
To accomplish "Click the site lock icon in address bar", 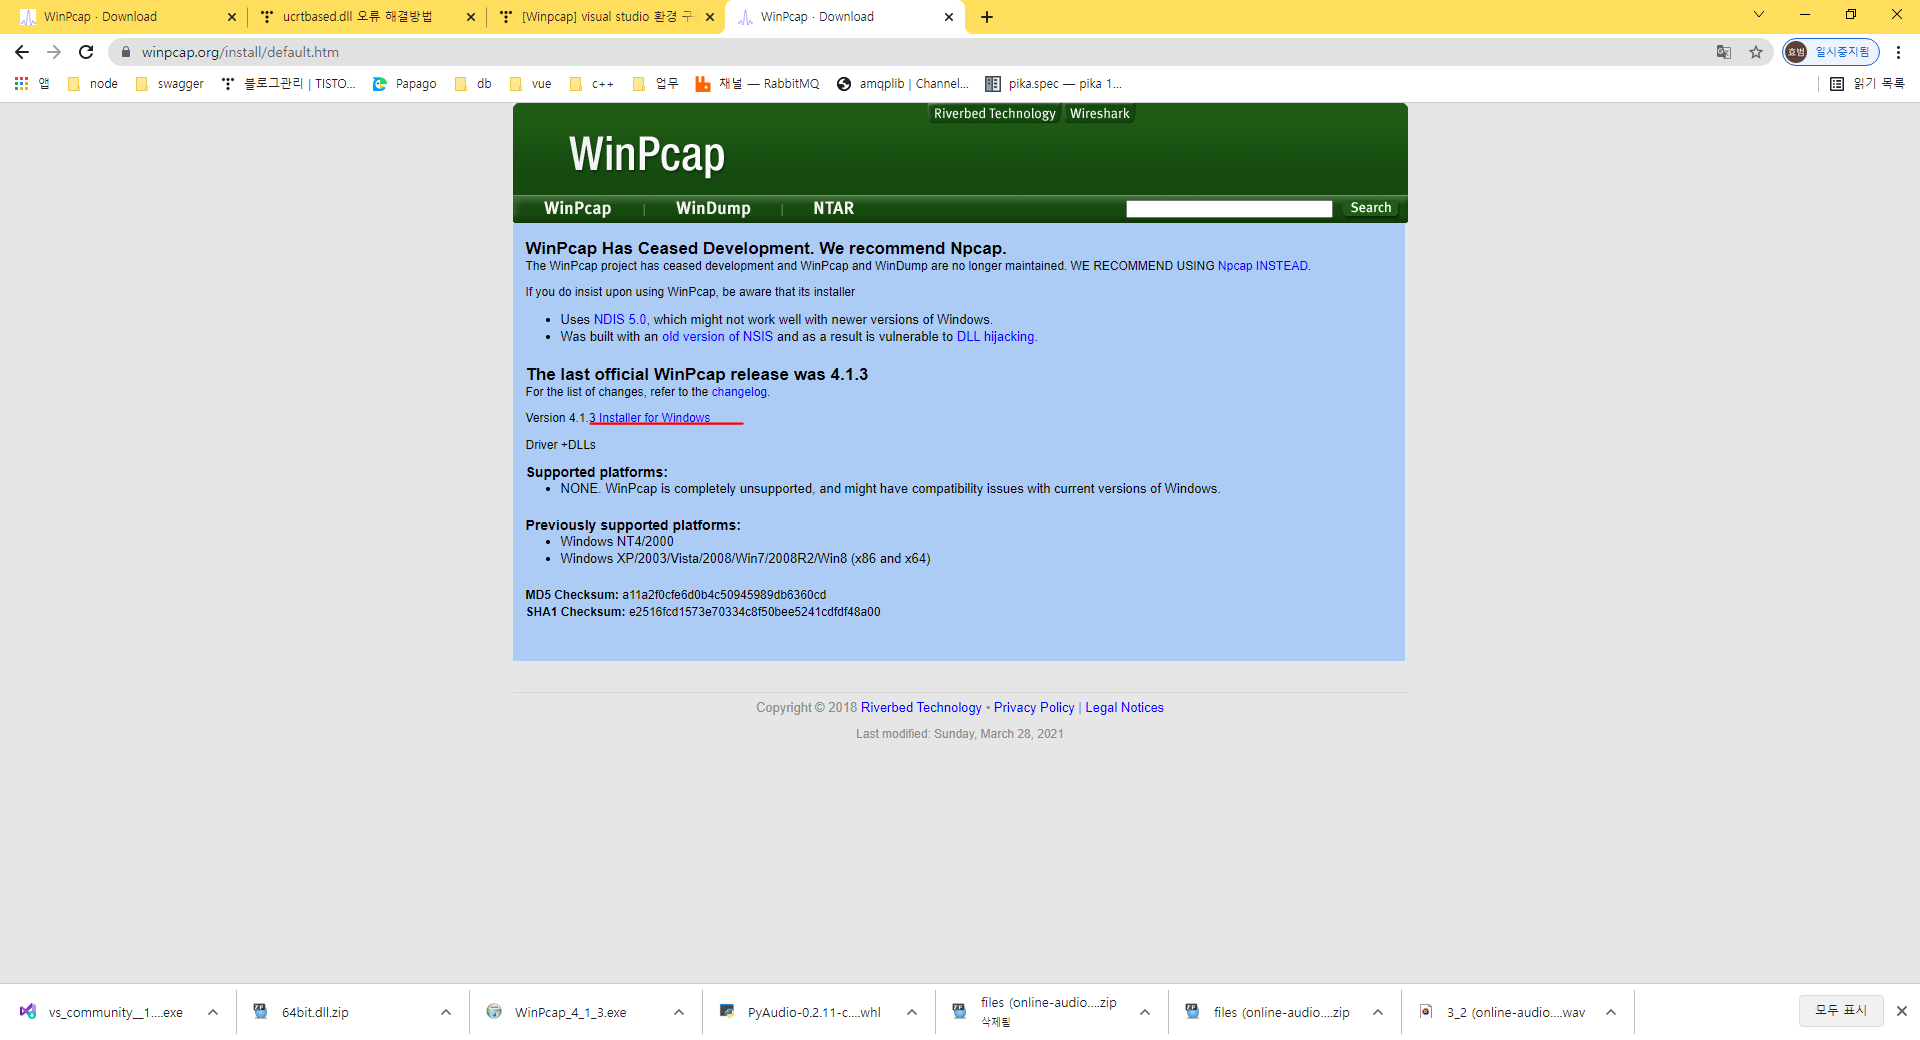I will pos(126,52).
